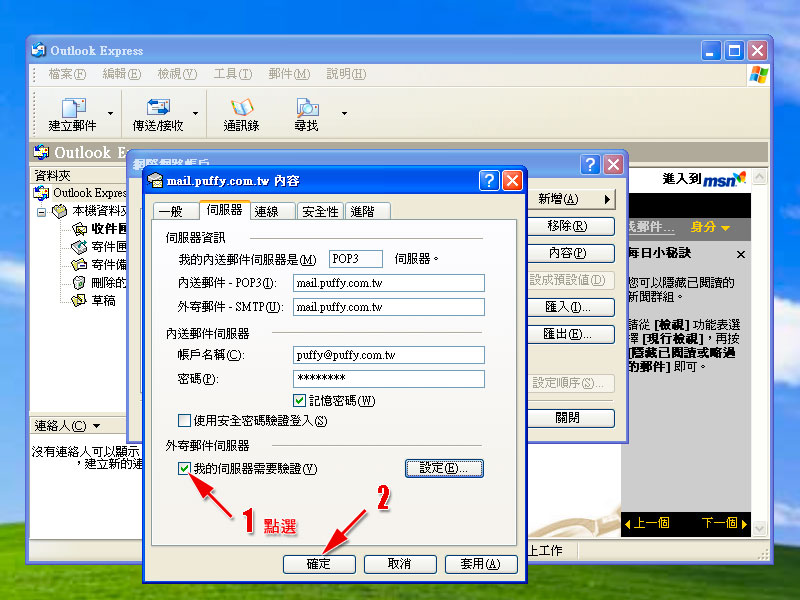Image resolution: width=800 pixels, height=600 pixels.
Task: Select the Inbox (收件匣) folder icon
Action: click(79, 229)
